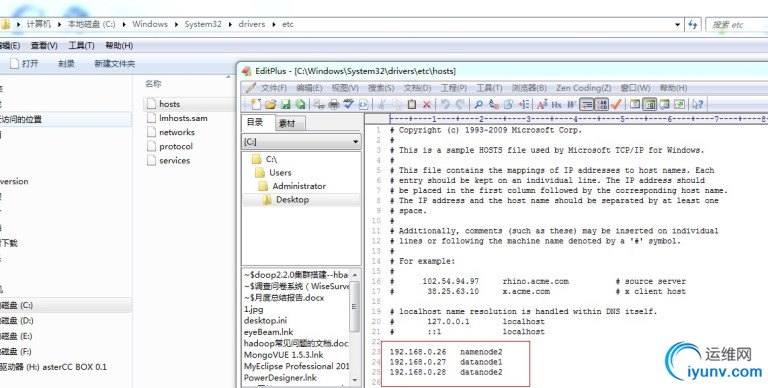This screenshot has height=388, width=768.
Task: Toggle the auto indent button
Action: (x=586, y=104)
